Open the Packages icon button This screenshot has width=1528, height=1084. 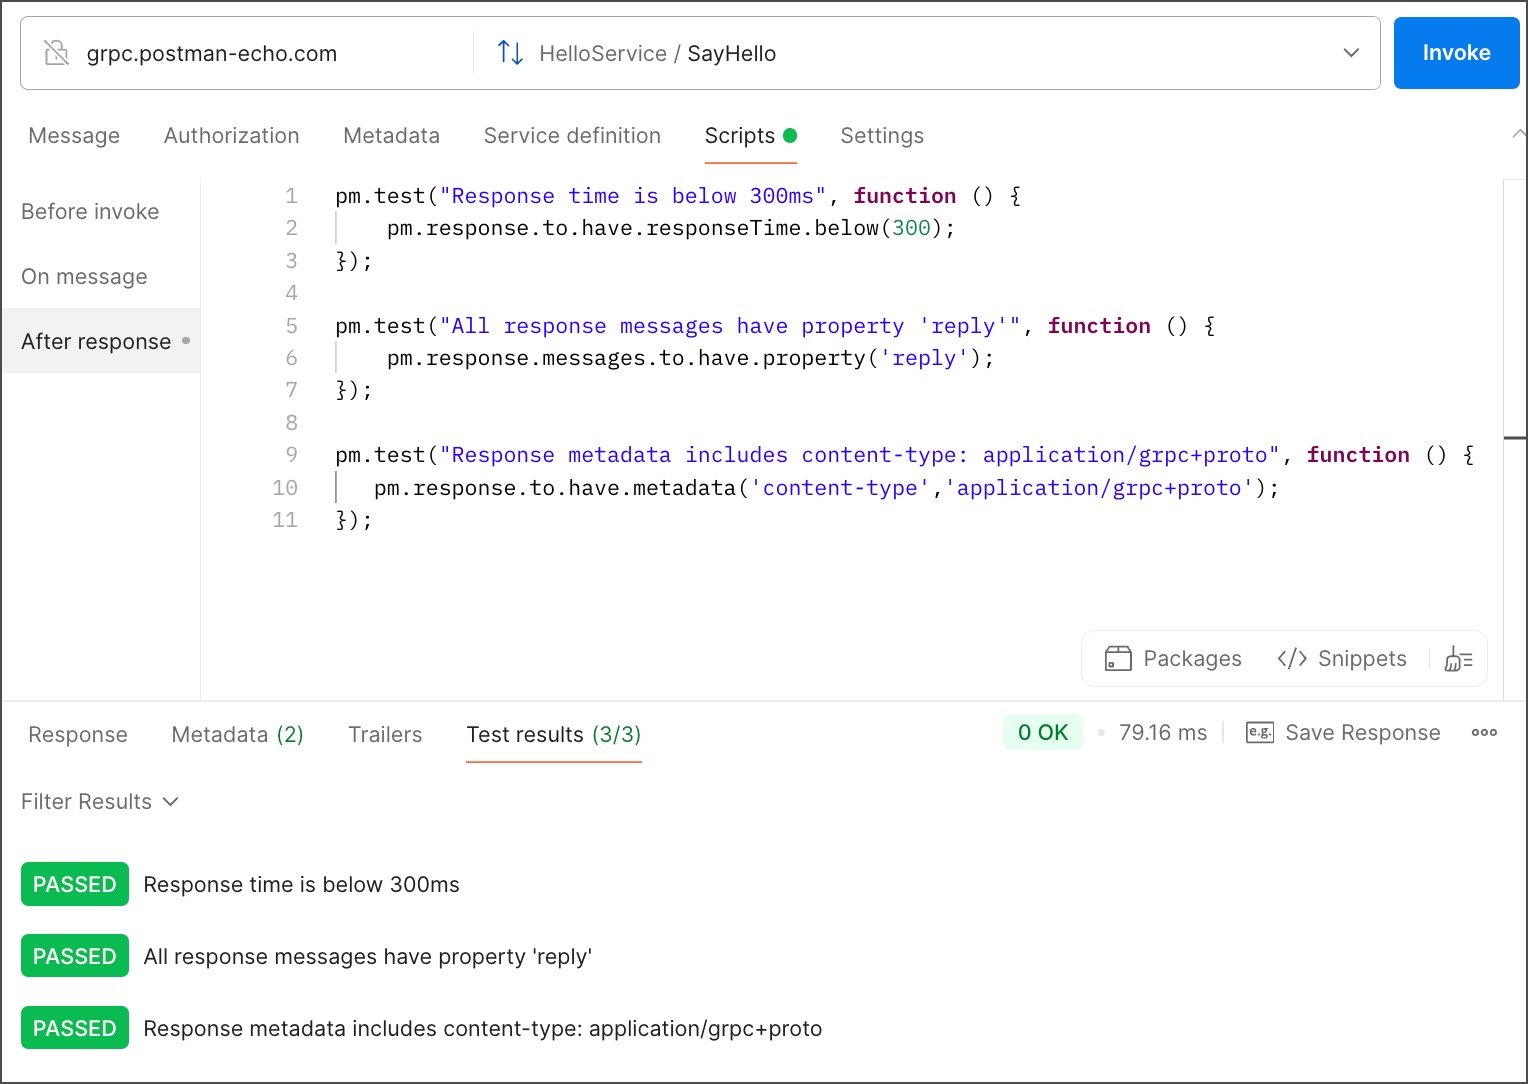pyautogui.click(x=1117, y=658)
